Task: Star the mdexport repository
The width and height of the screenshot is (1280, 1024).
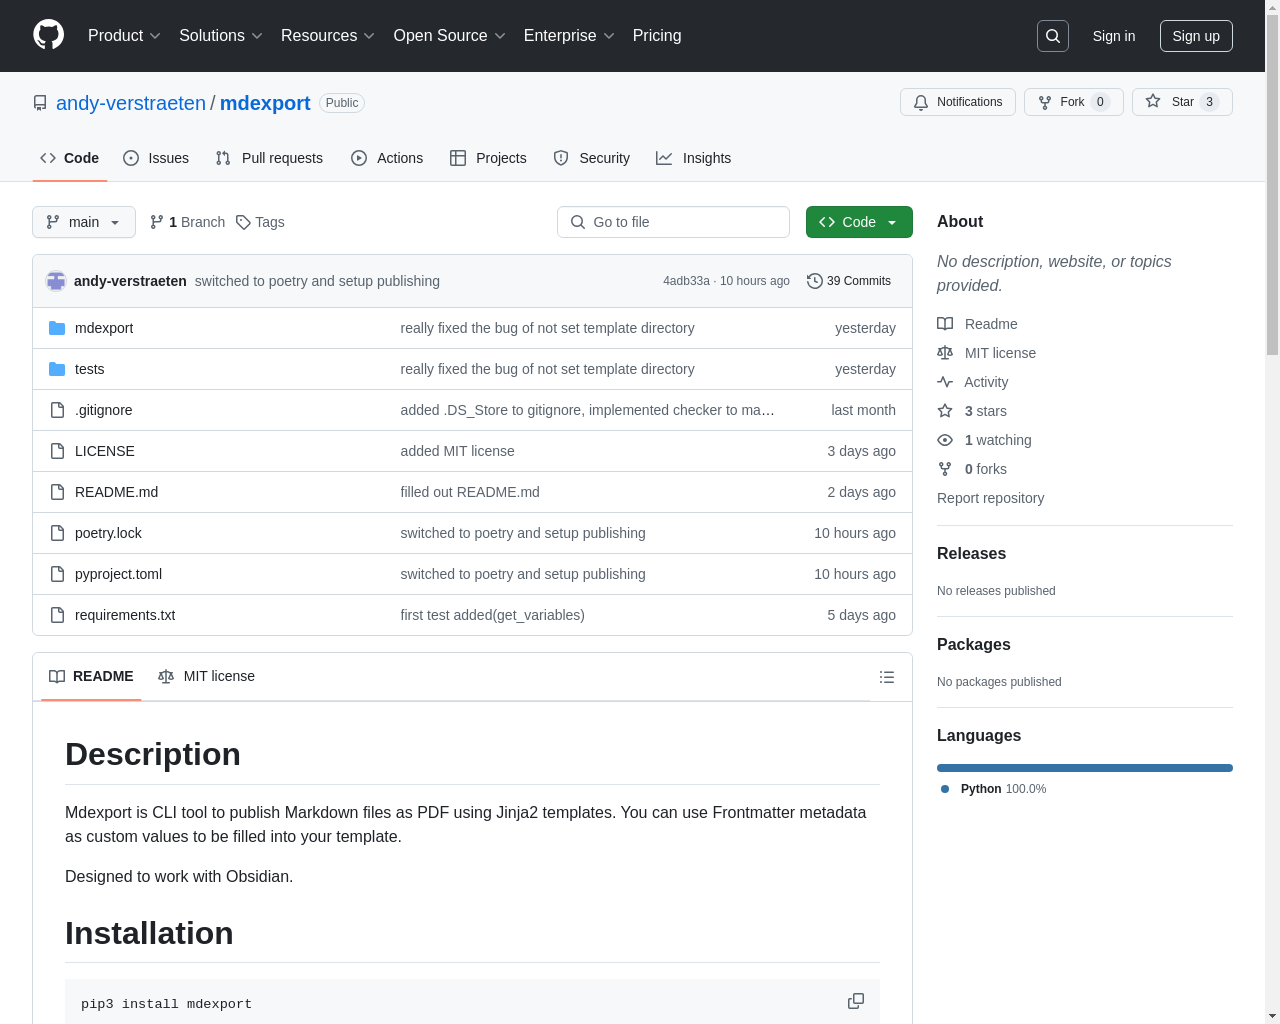Action: point(1182,102)
